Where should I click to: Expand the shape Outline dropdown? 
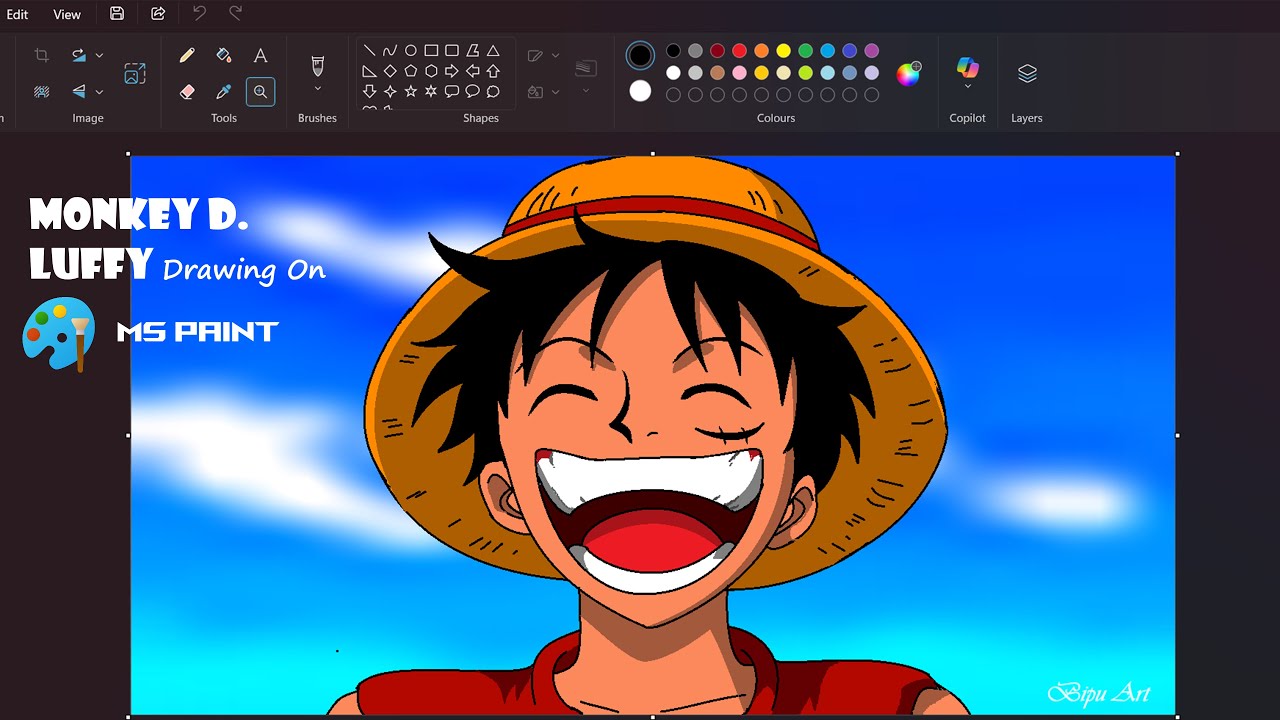(x=555, y=56)
